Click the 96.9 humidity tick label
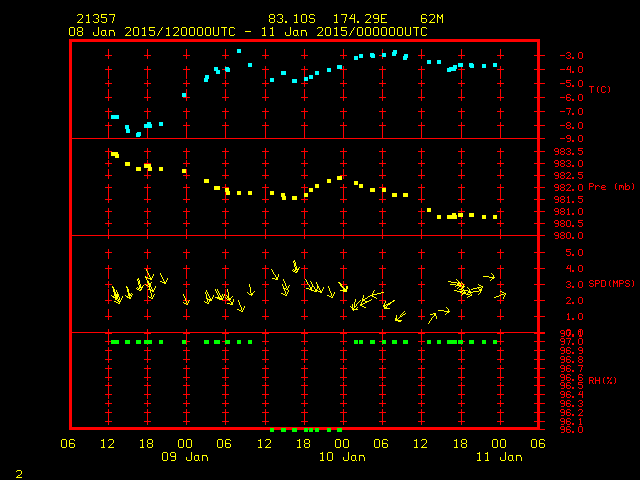The width and height of the screenshot is (640, 480). click(x=571, y=351)
